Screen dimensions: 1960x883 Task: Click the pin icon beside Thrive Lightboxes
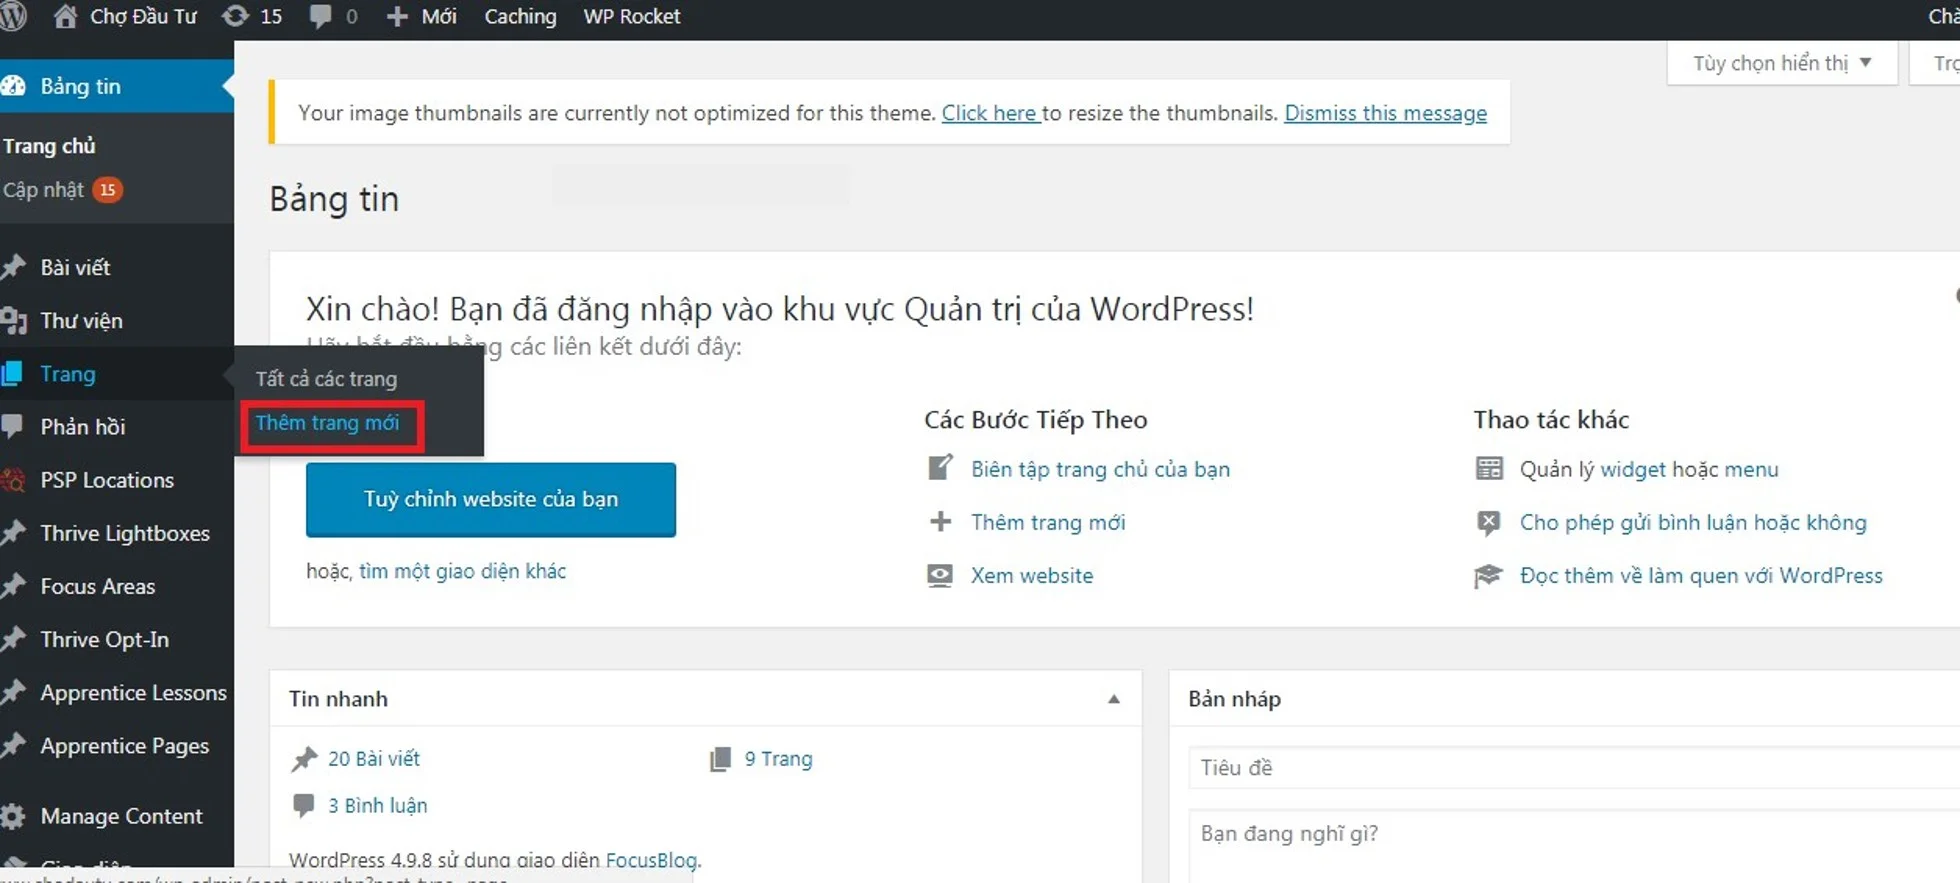coord(13,533)
